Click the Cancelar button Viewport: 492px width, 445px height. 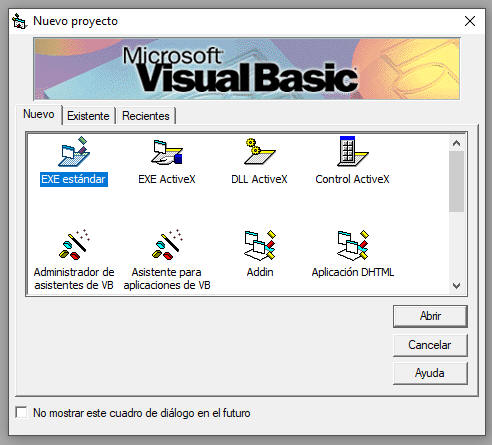click(x=430, y=345)
